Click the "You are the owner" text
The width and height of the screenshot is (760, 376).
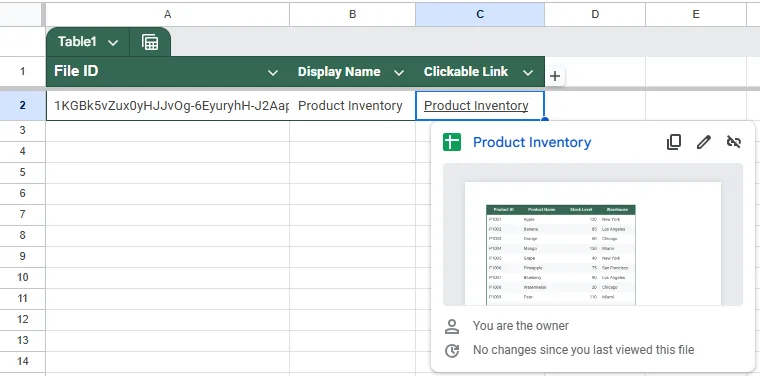pyautogui.click(x=521, y=326)
